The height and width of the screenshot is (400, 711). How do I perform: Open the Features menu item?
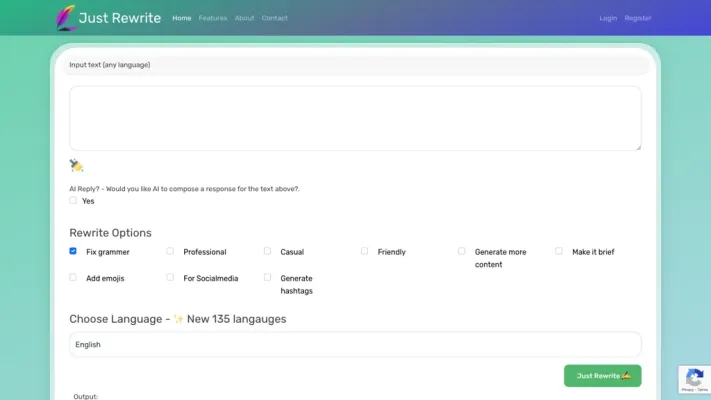[x=212, y=18]
